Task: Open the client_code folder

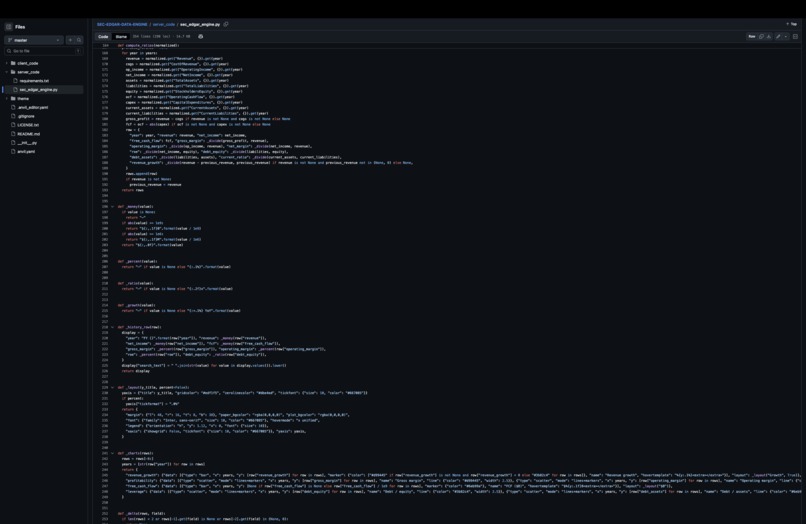Action: (x=28, y=63)
